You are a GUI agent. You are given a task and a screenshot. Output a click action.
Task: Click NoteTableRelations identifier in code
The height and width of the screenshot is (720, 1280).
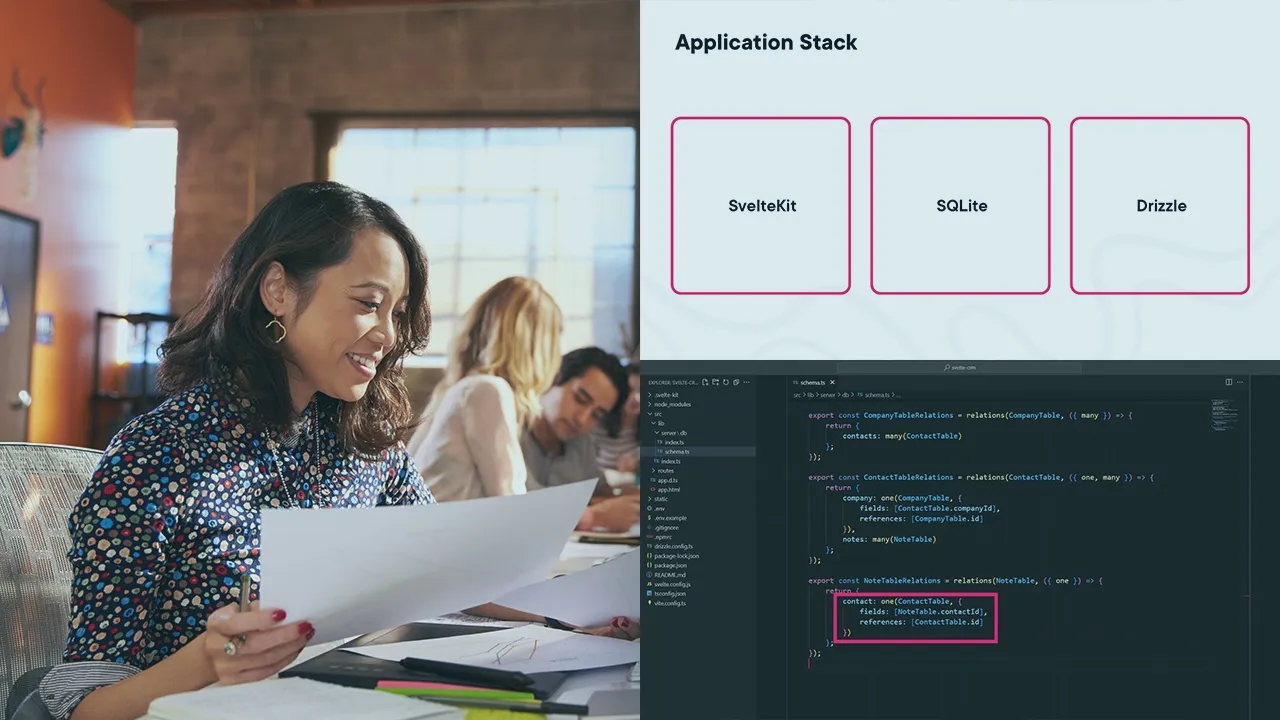[x=902, y=580]
